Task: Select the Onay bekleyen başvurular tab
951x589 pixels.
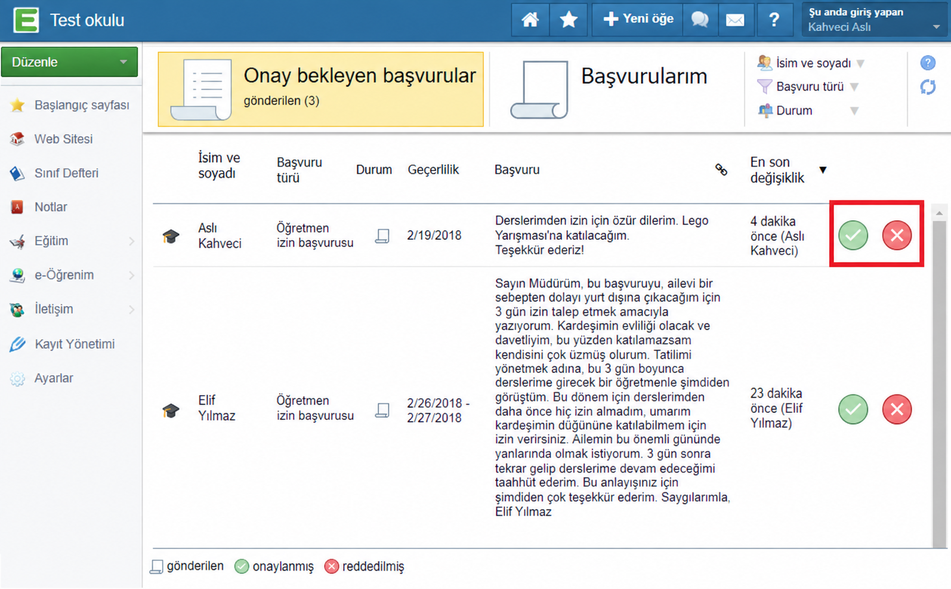Action: (321, 89)
